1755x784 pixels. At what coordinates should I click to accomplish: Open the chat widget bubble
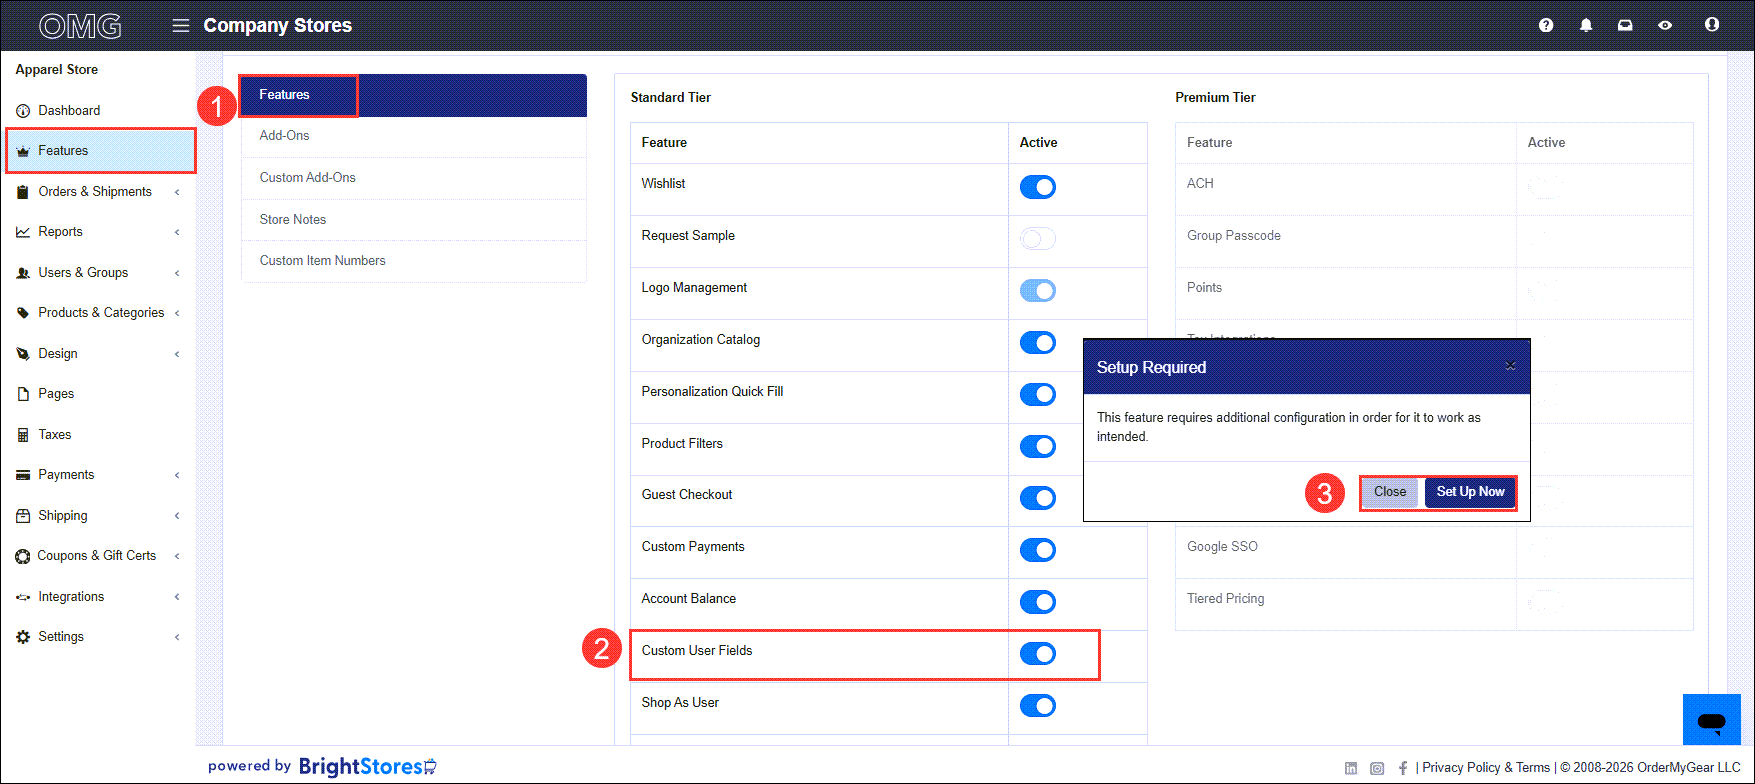(1712, 720)
